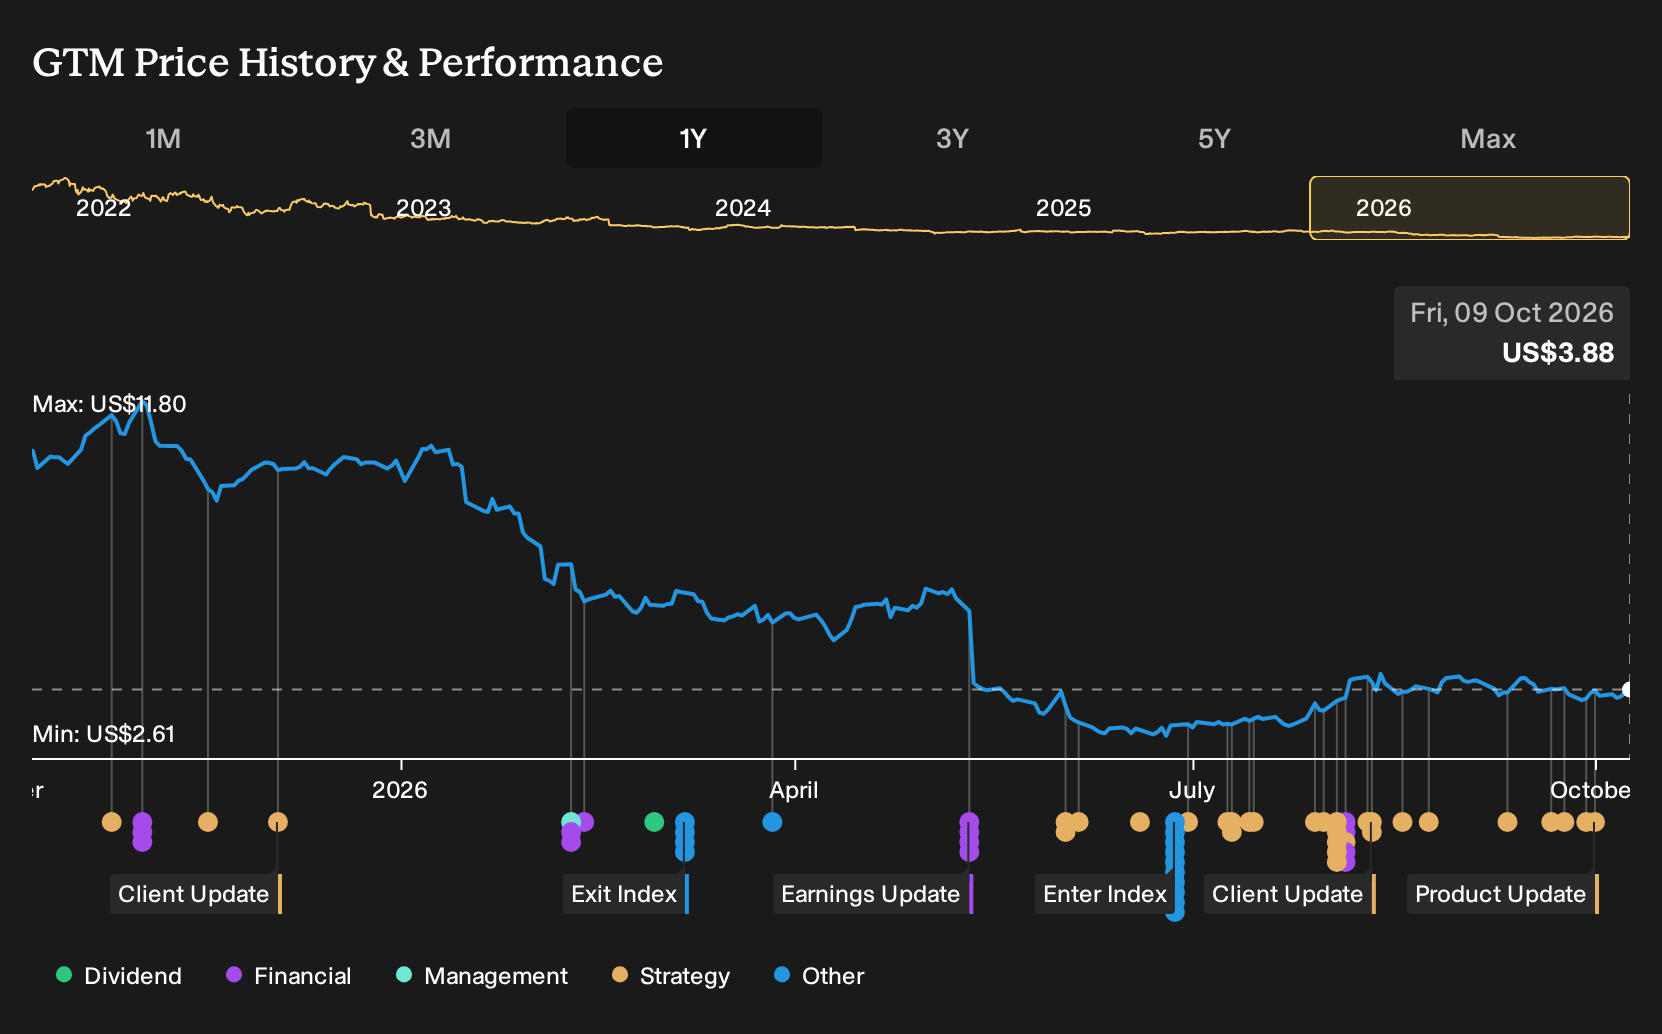Viewport: 1662px width, 1034px height.
Task: Choose the 5Y range tab
Action: 1214,138
